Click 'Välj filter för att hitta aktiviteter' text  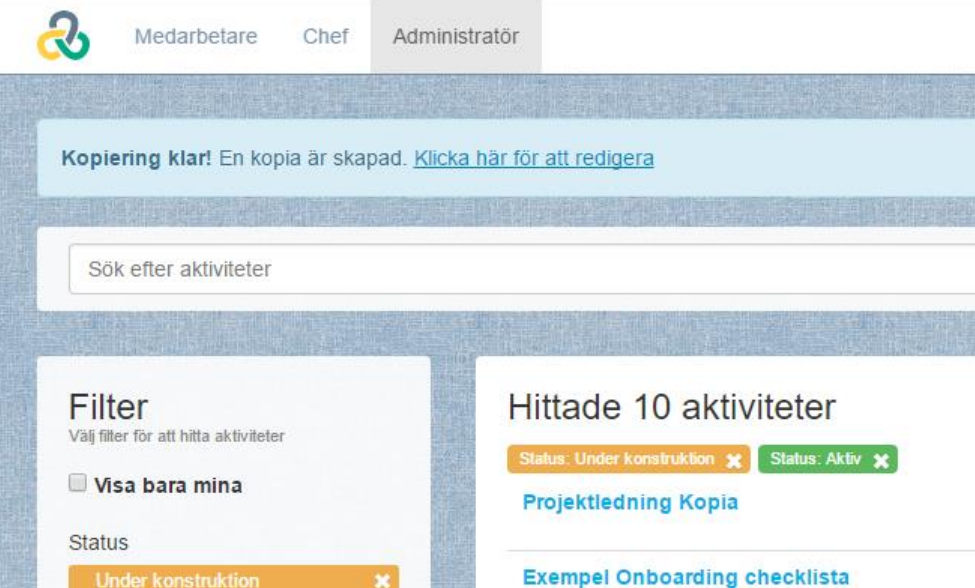(177, 436)
